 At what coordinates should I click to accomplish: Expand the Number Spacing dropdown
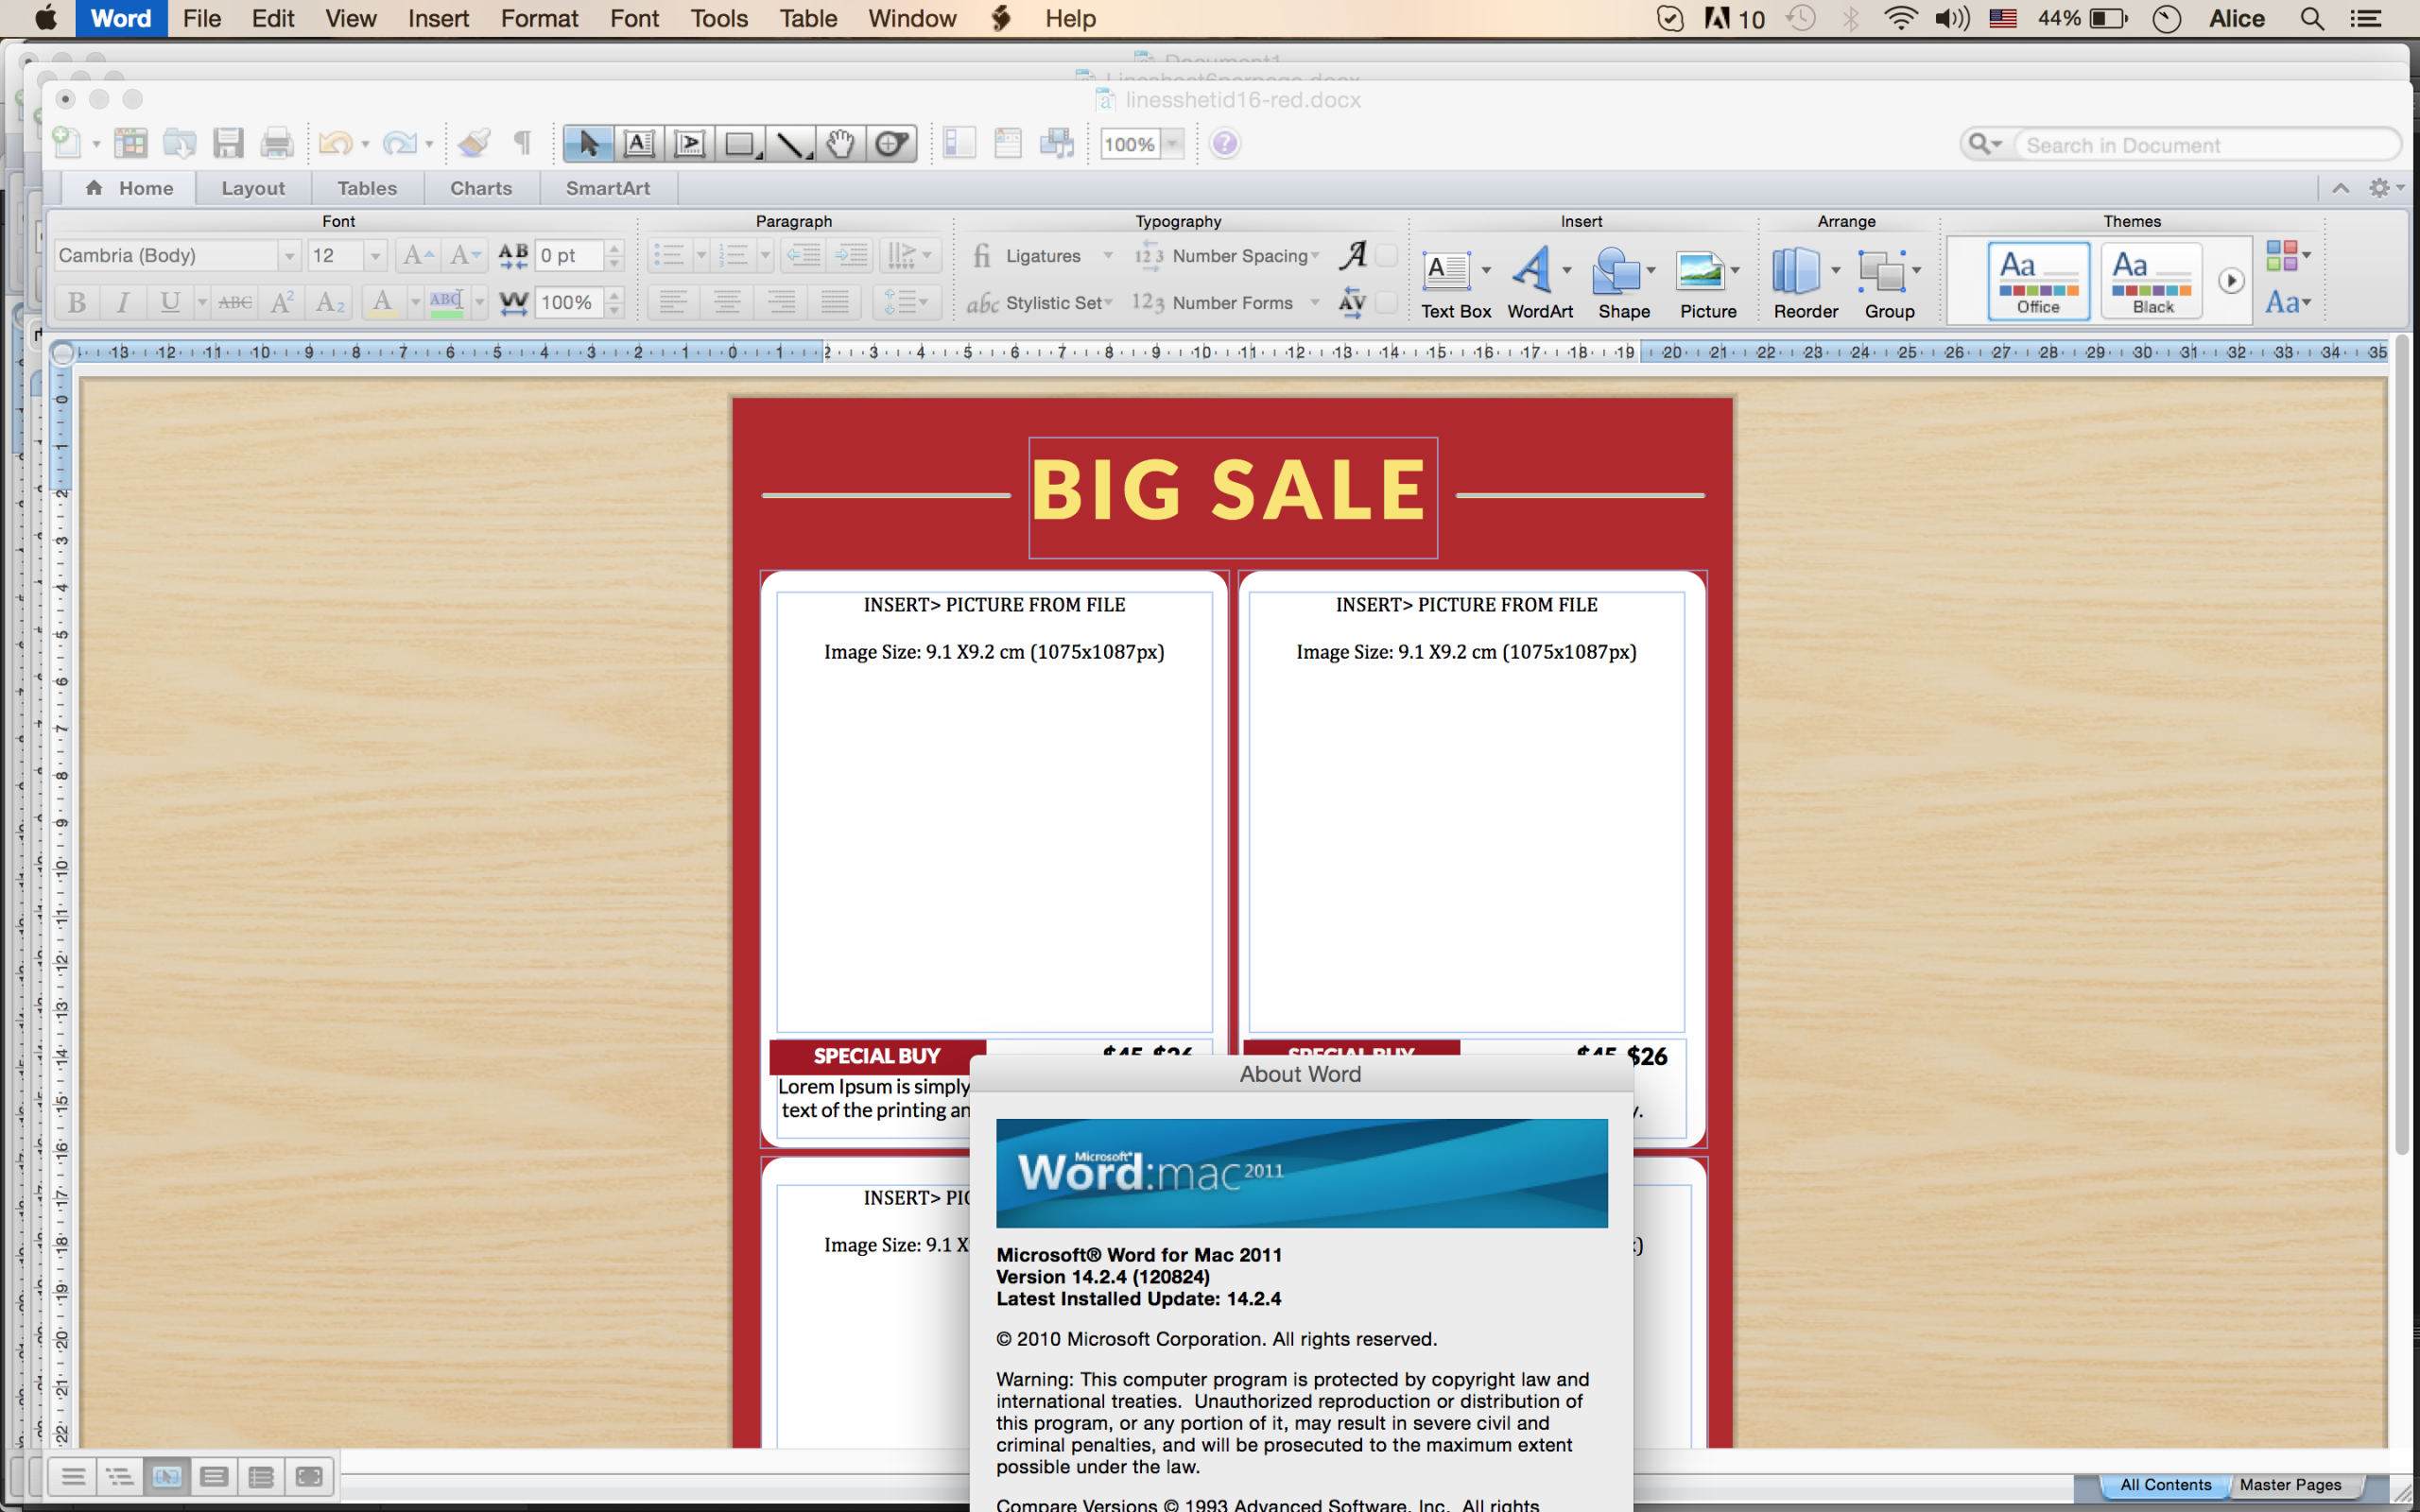1314,256
